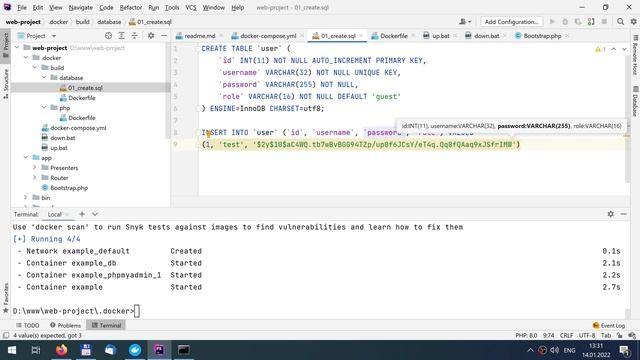Open the Tools menu
This screenshot has height=360, width=640.
(172, 7)
